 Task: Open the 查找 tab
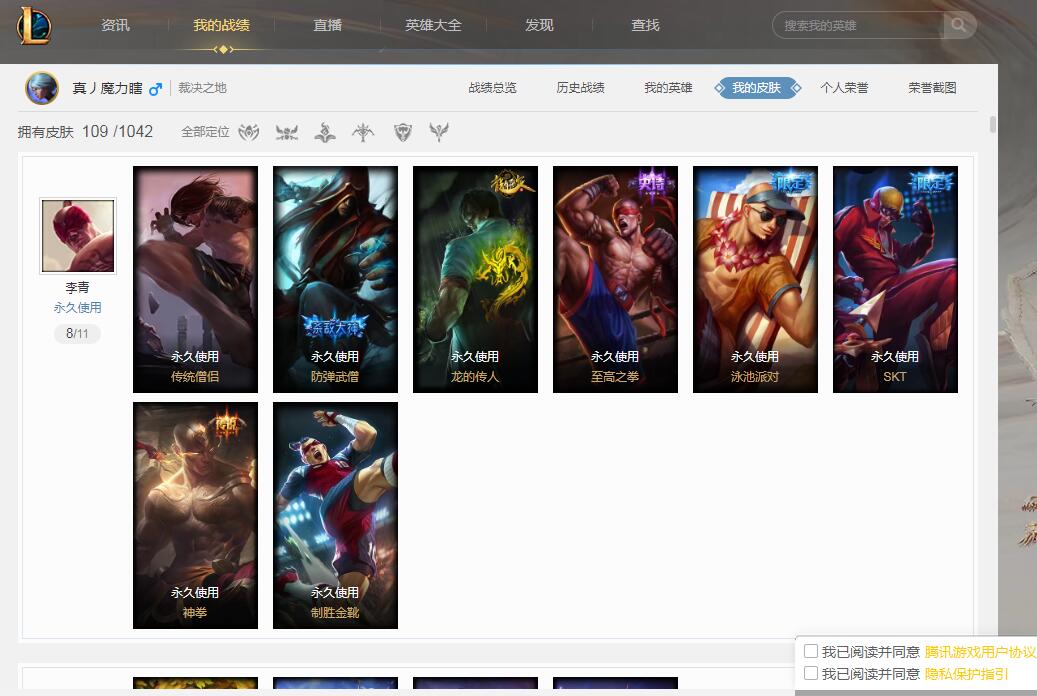click(x=645, y=25)
